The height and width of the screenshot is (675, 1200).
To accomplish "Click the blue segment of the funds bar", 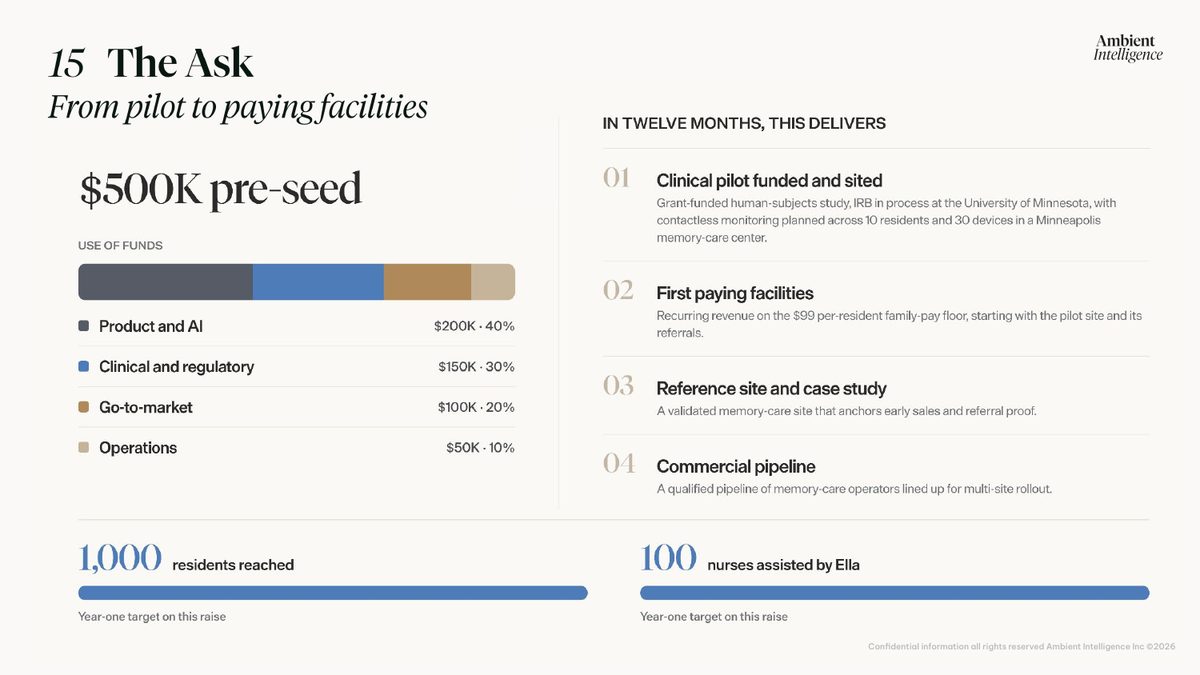I will click(x=318, y=282).
